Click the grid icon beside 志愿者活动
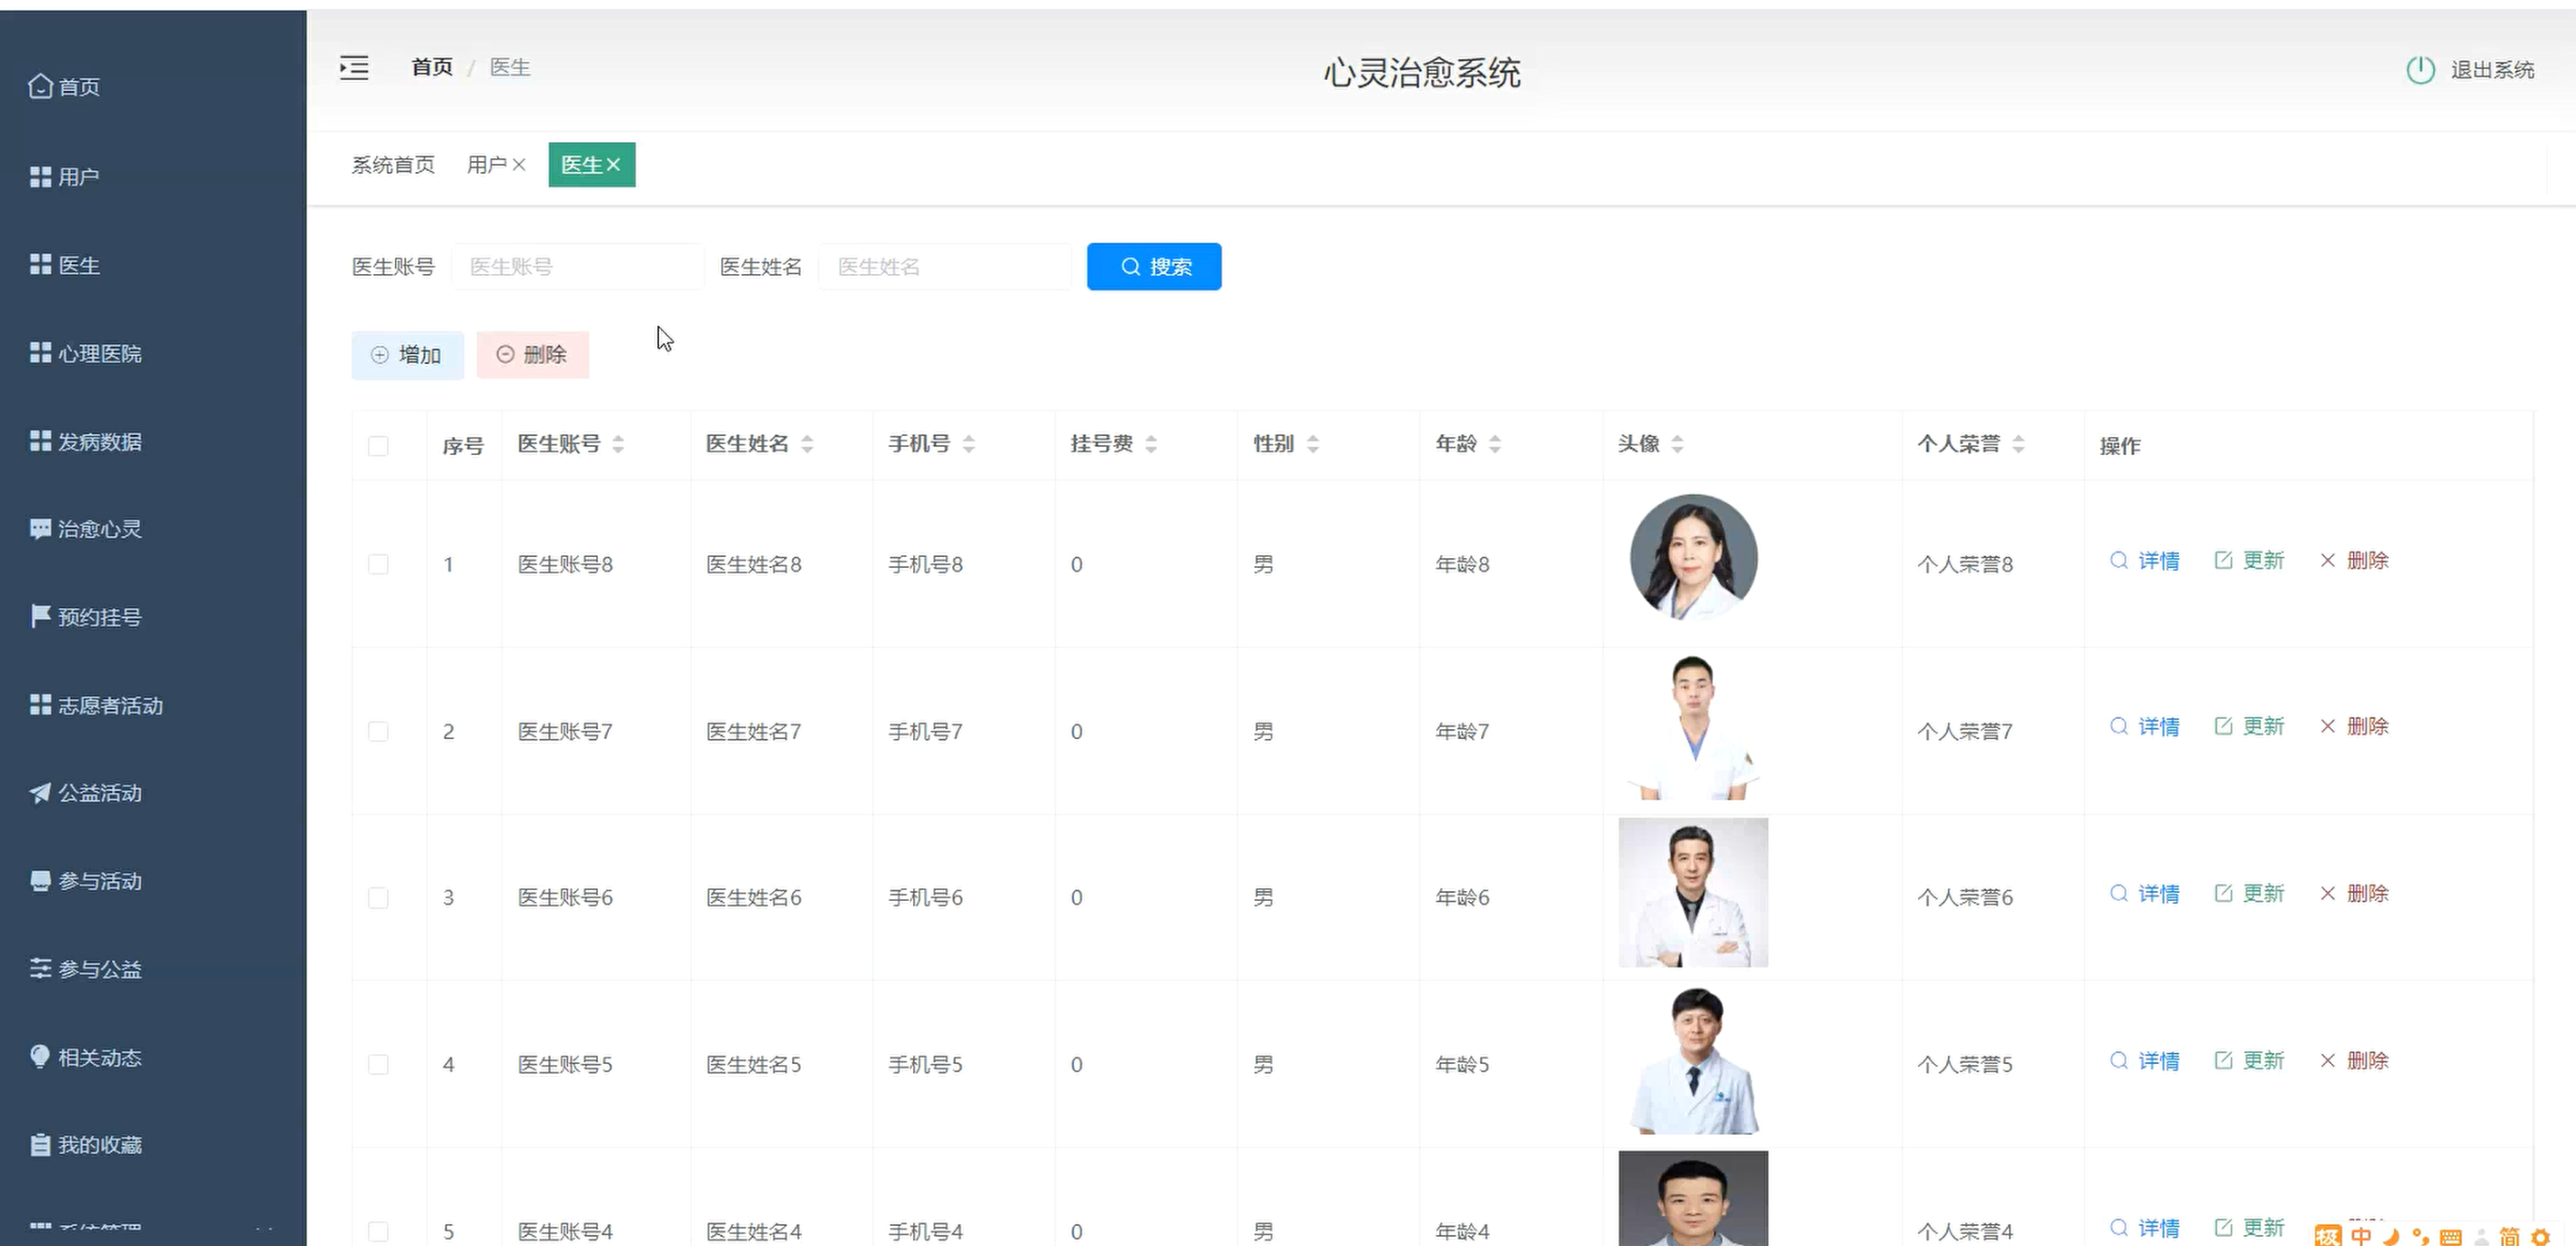This screenshot has height=1246, width=2576. pos(40,705)
